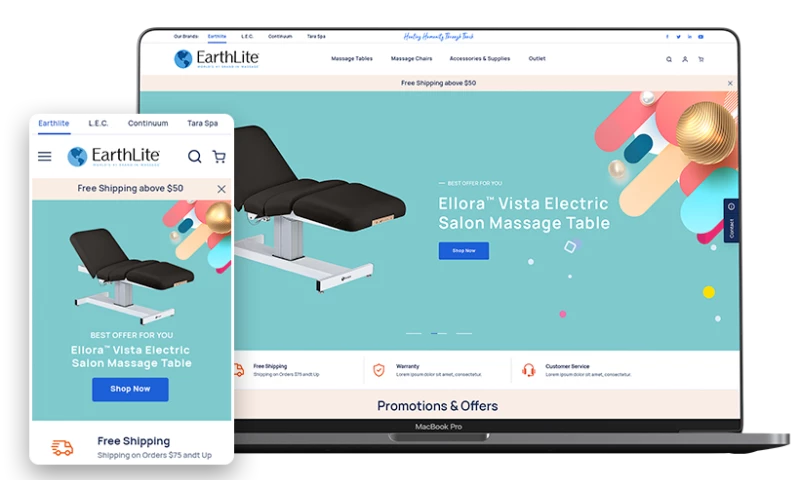The image size is (800, 480).
Task: Click the desktop EarthLite logo
Action: click(x=216, y=59)
